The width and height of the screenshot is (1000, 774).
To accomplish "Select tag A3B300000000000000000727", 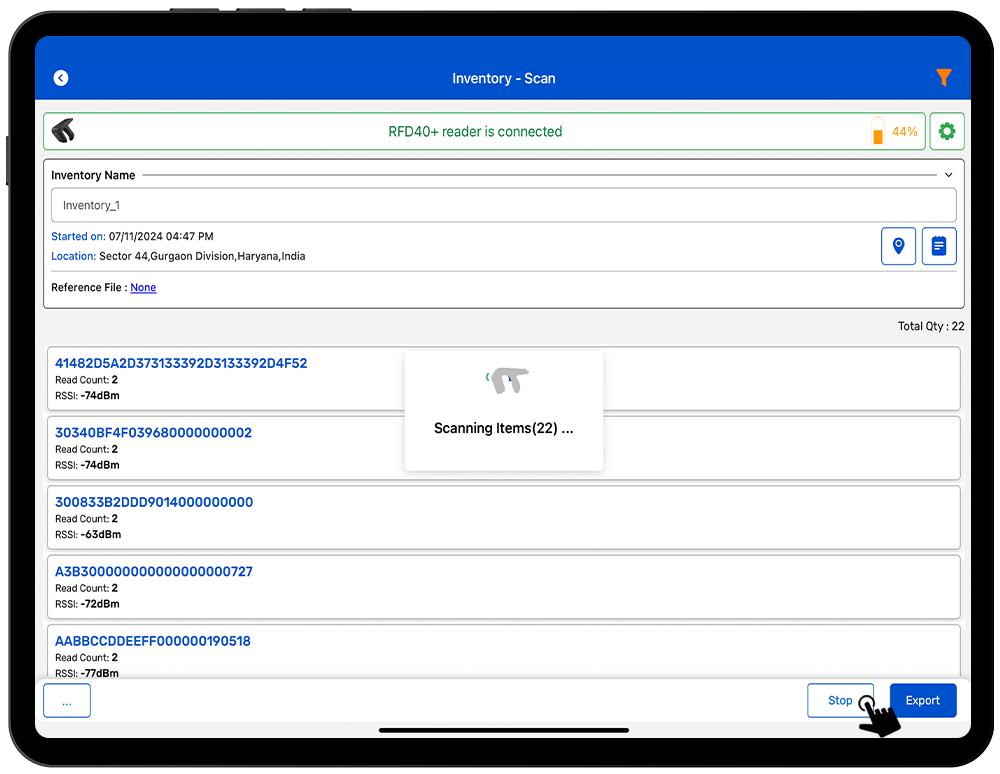I will pos(153,572).
